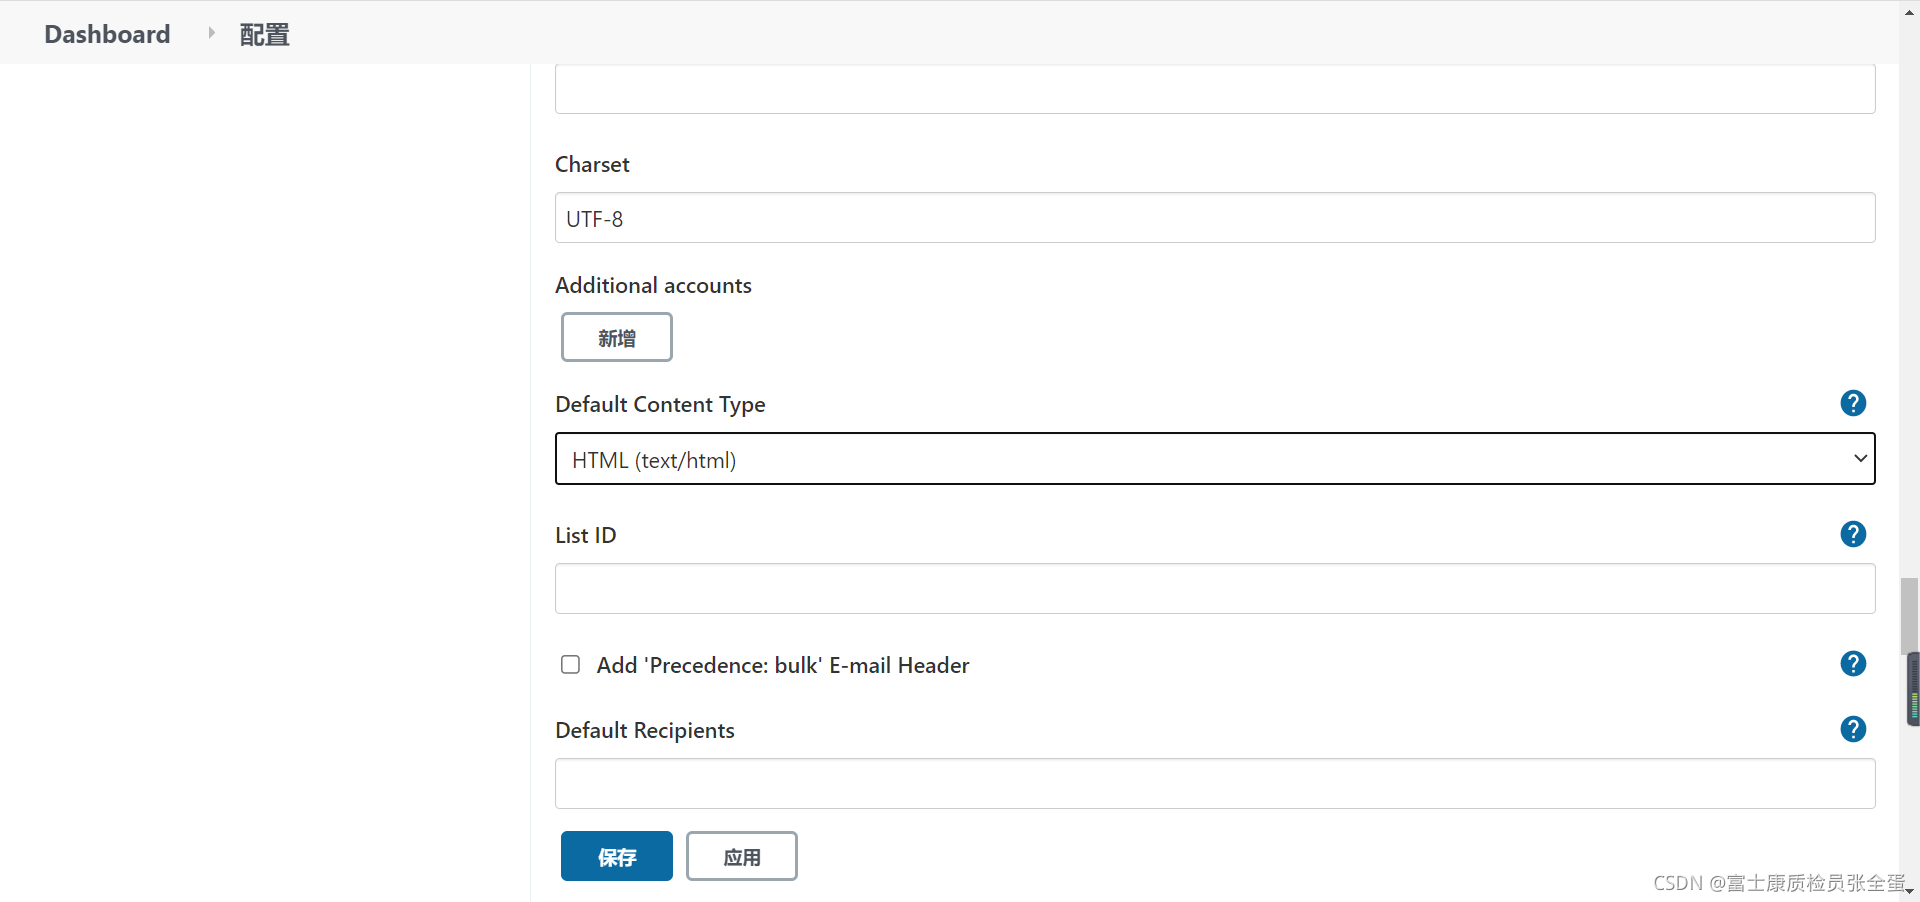Click the 'Charset' label

pos(592,164)
